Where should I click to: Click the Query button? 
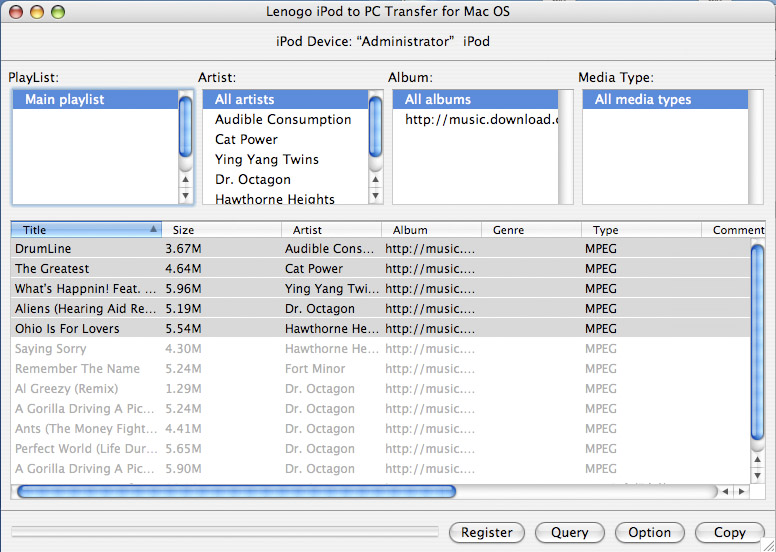(x=570, y=533)
